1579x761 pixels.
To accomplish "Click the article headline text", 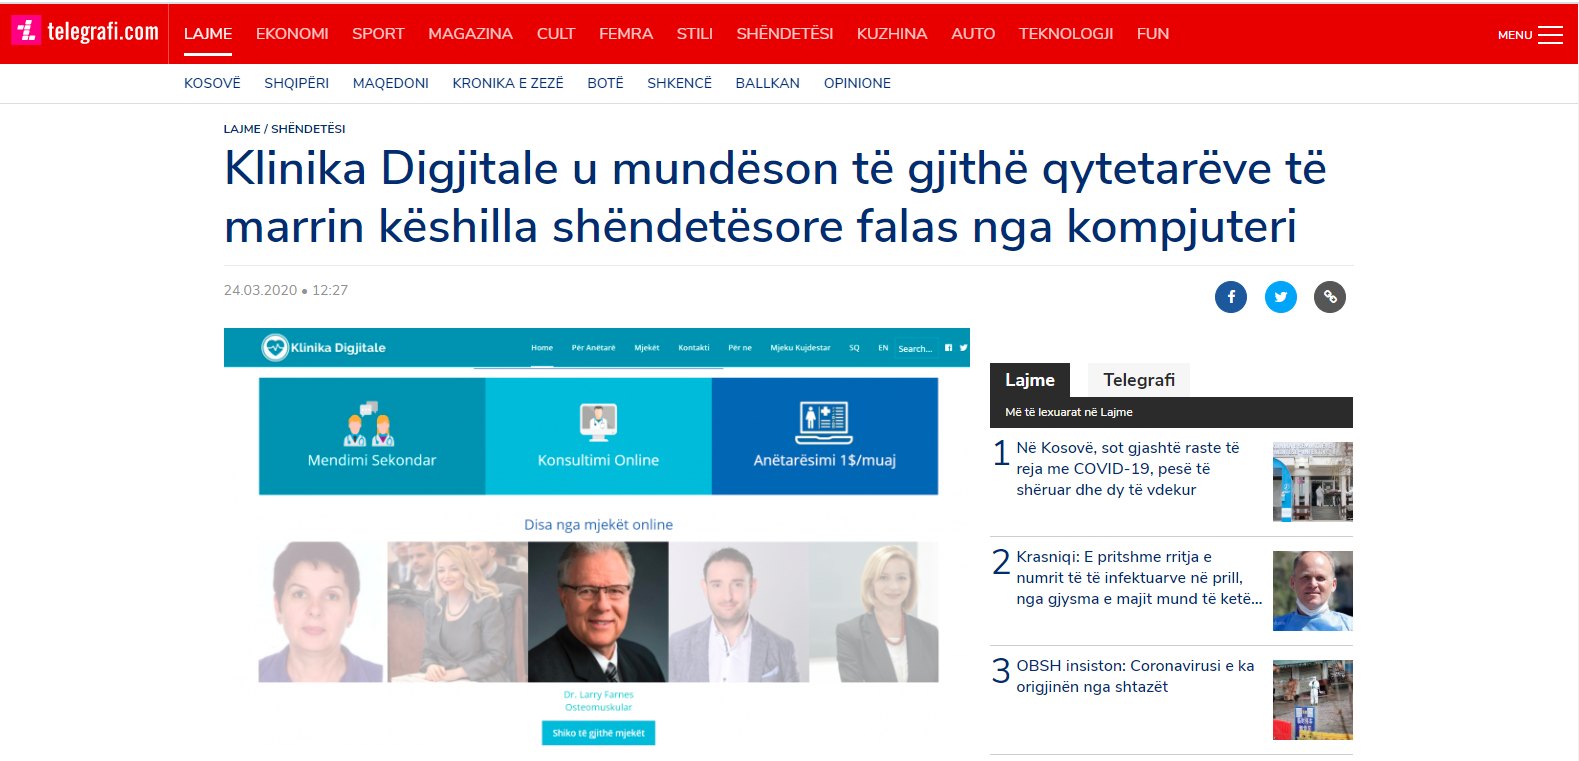I will point(775,197).
